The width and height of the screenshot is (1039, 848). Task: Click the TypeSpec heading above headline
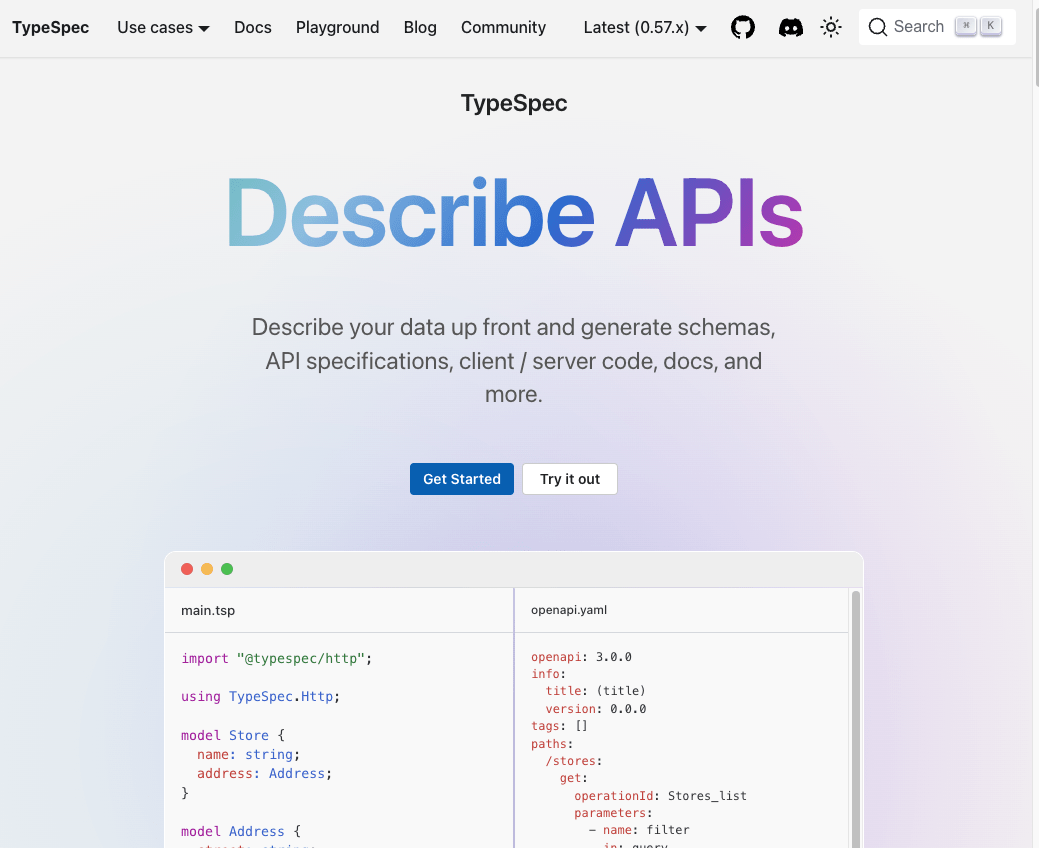pos(514,103)
